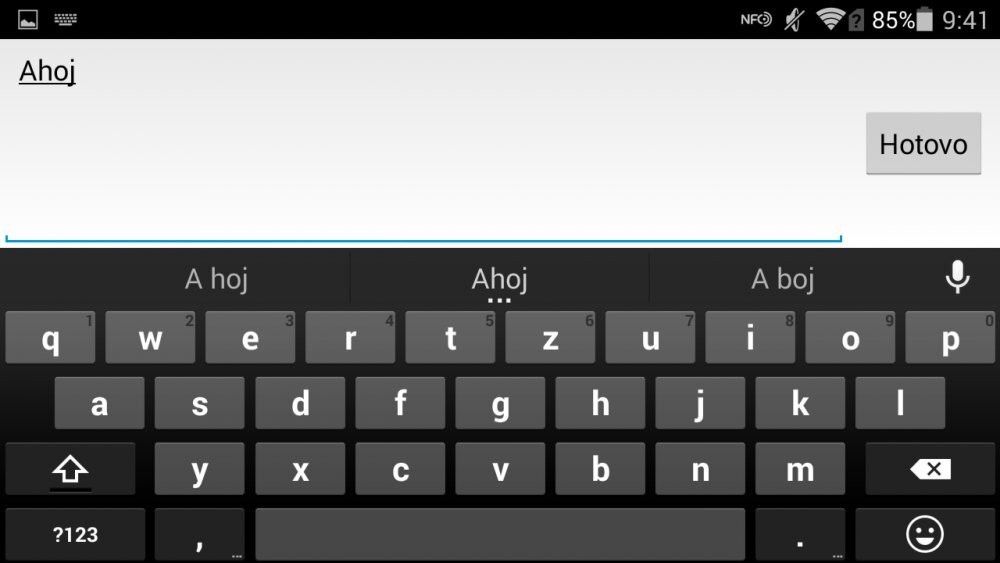Switch to ?123 symbols keyboard
The height and width of the screenshot is (563, 1000).
[x=75, y=534]
